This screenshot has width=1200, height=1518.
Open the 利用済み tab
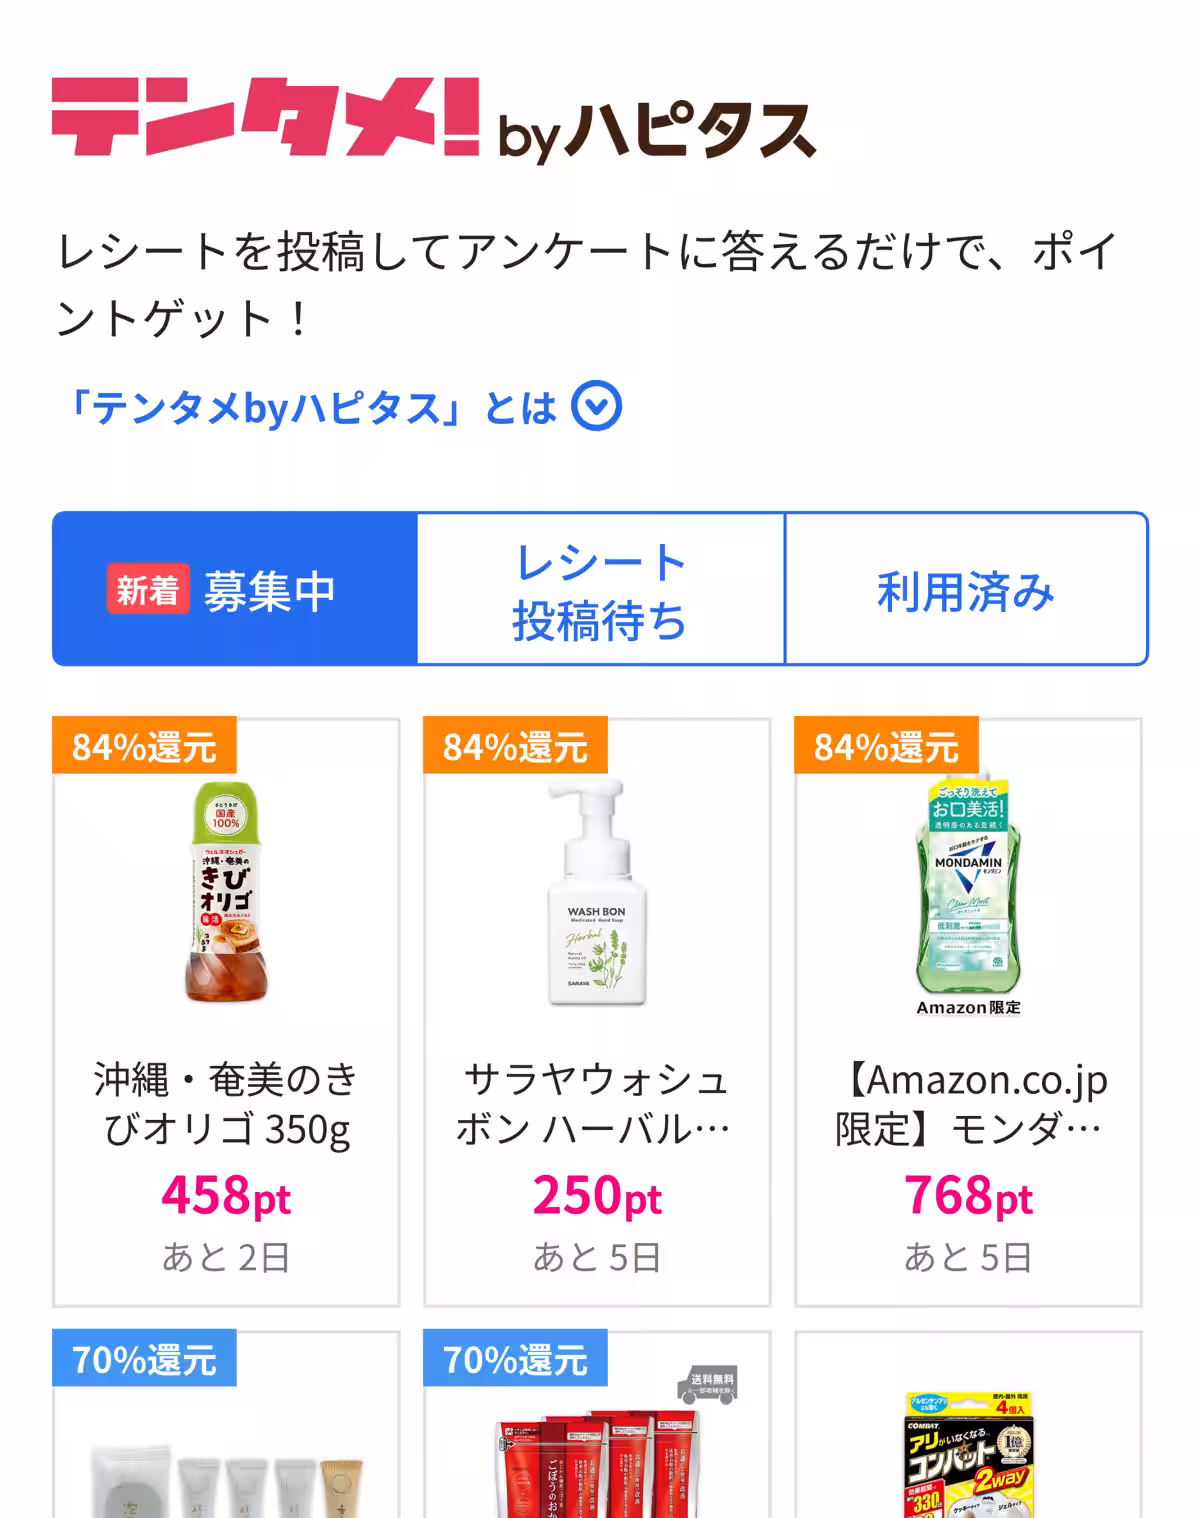[966, 590]
